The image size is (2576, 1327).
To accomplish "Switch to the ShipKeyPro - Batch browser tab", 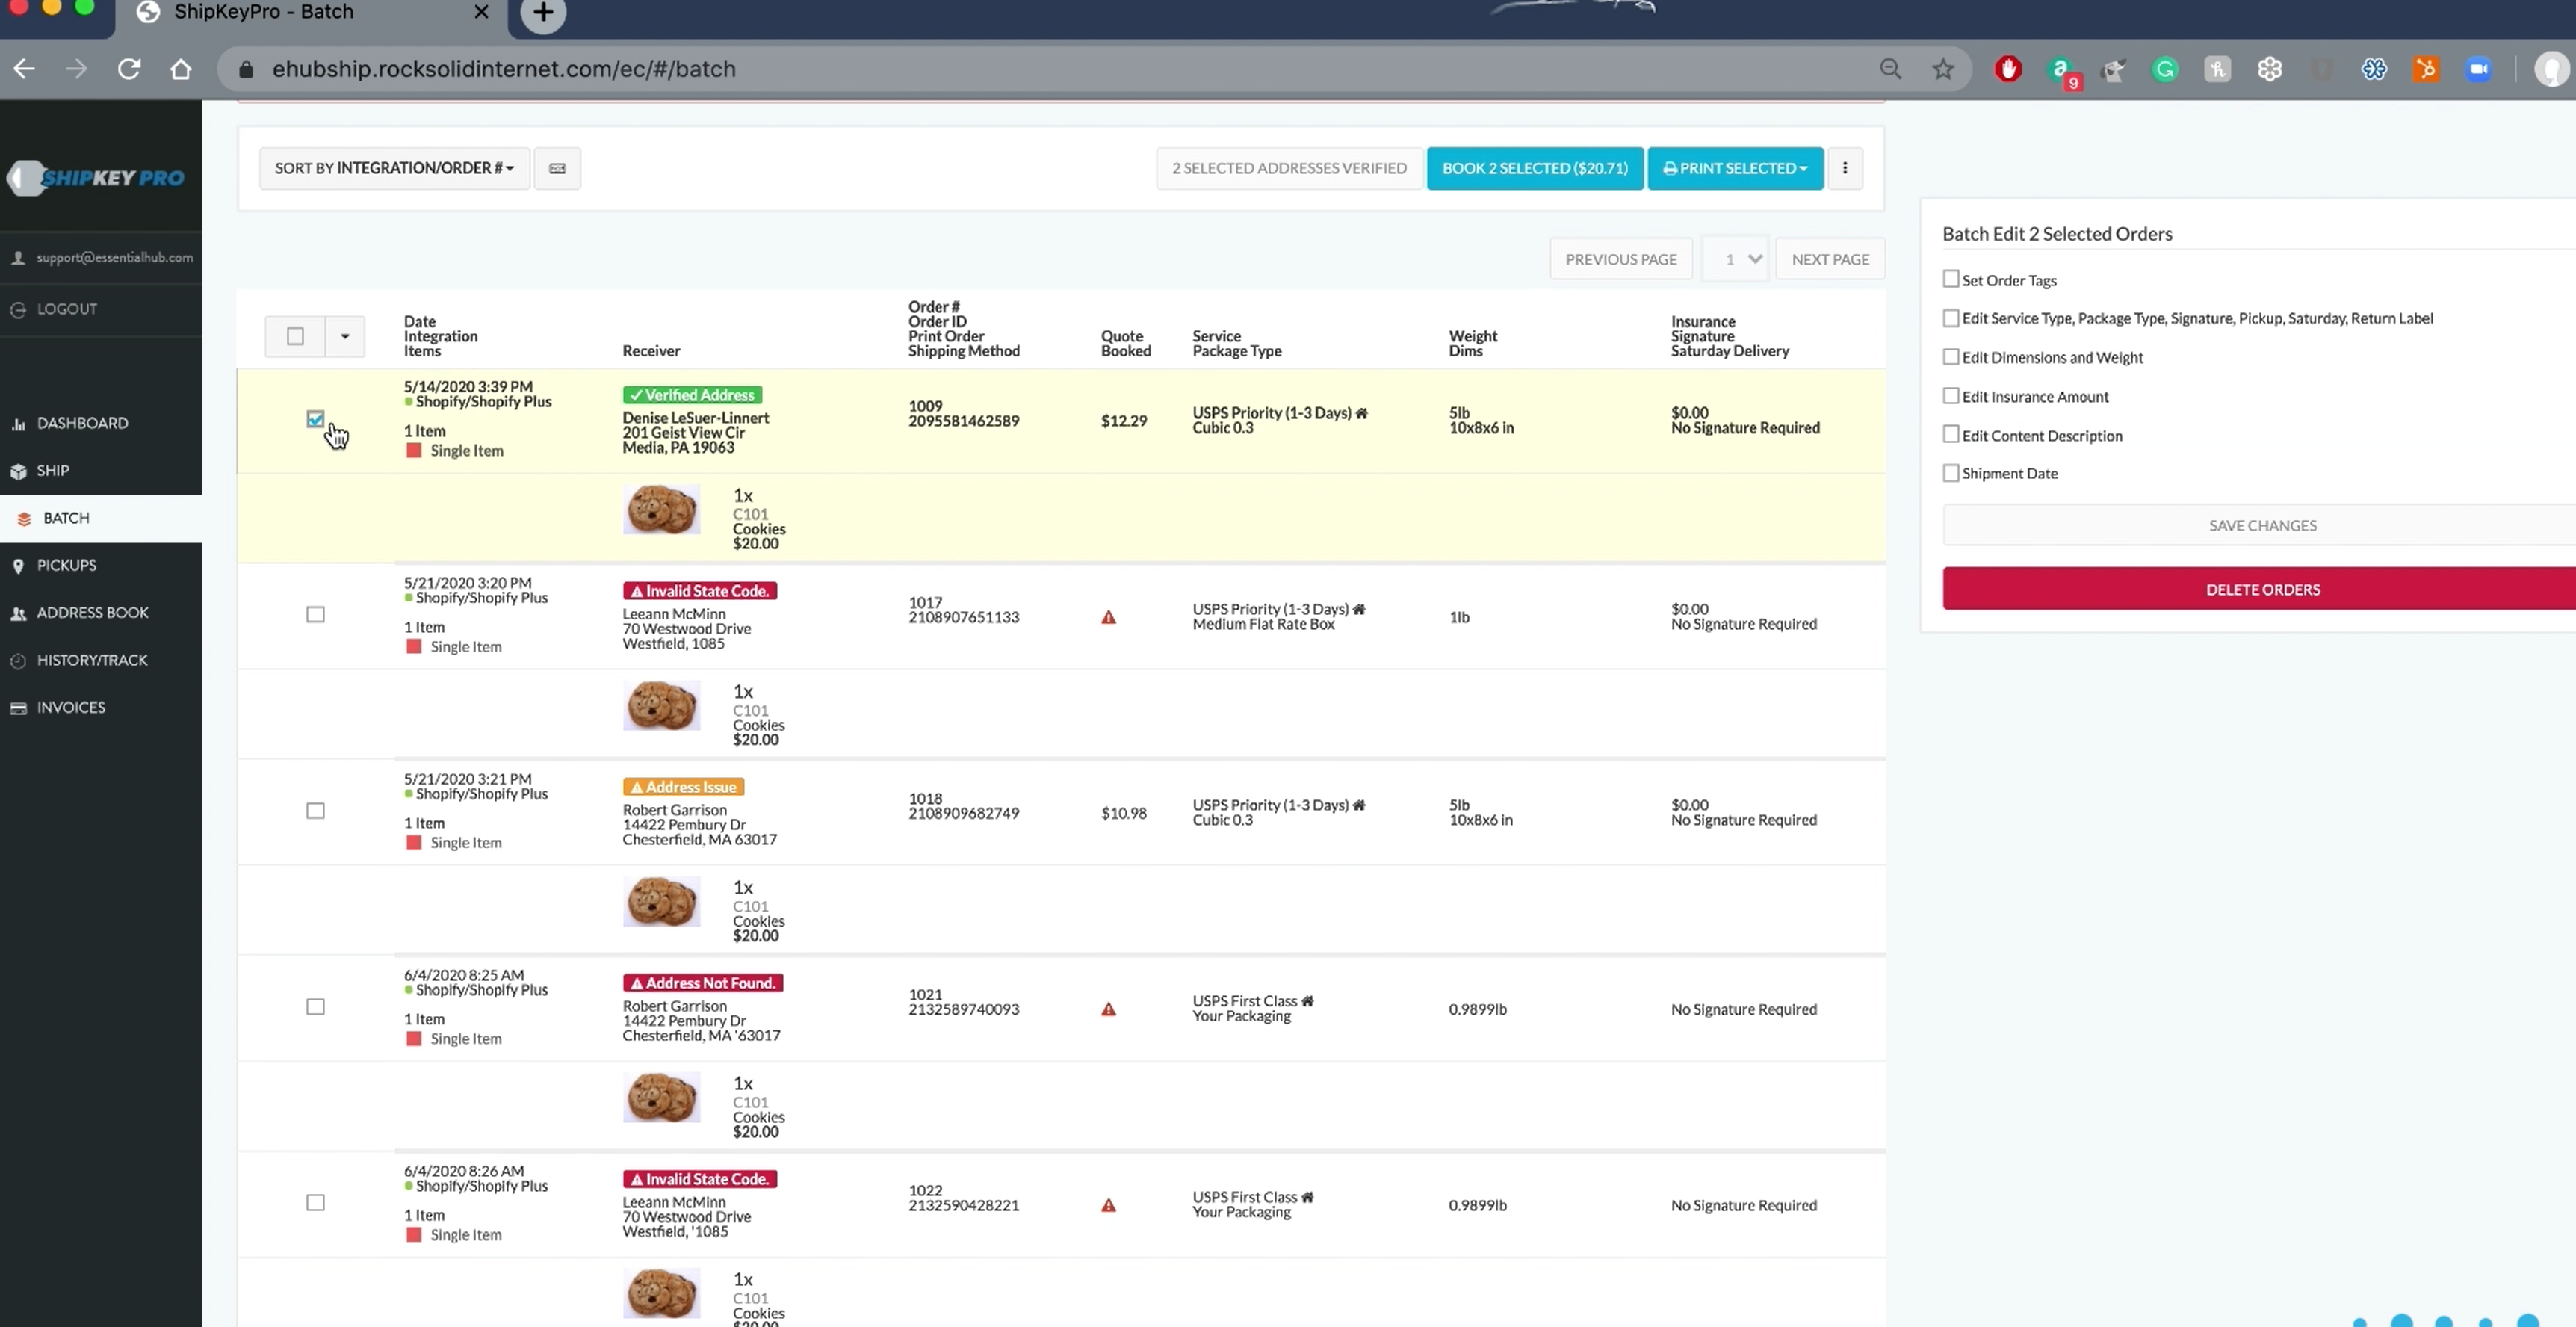I will tap(262, 13).
